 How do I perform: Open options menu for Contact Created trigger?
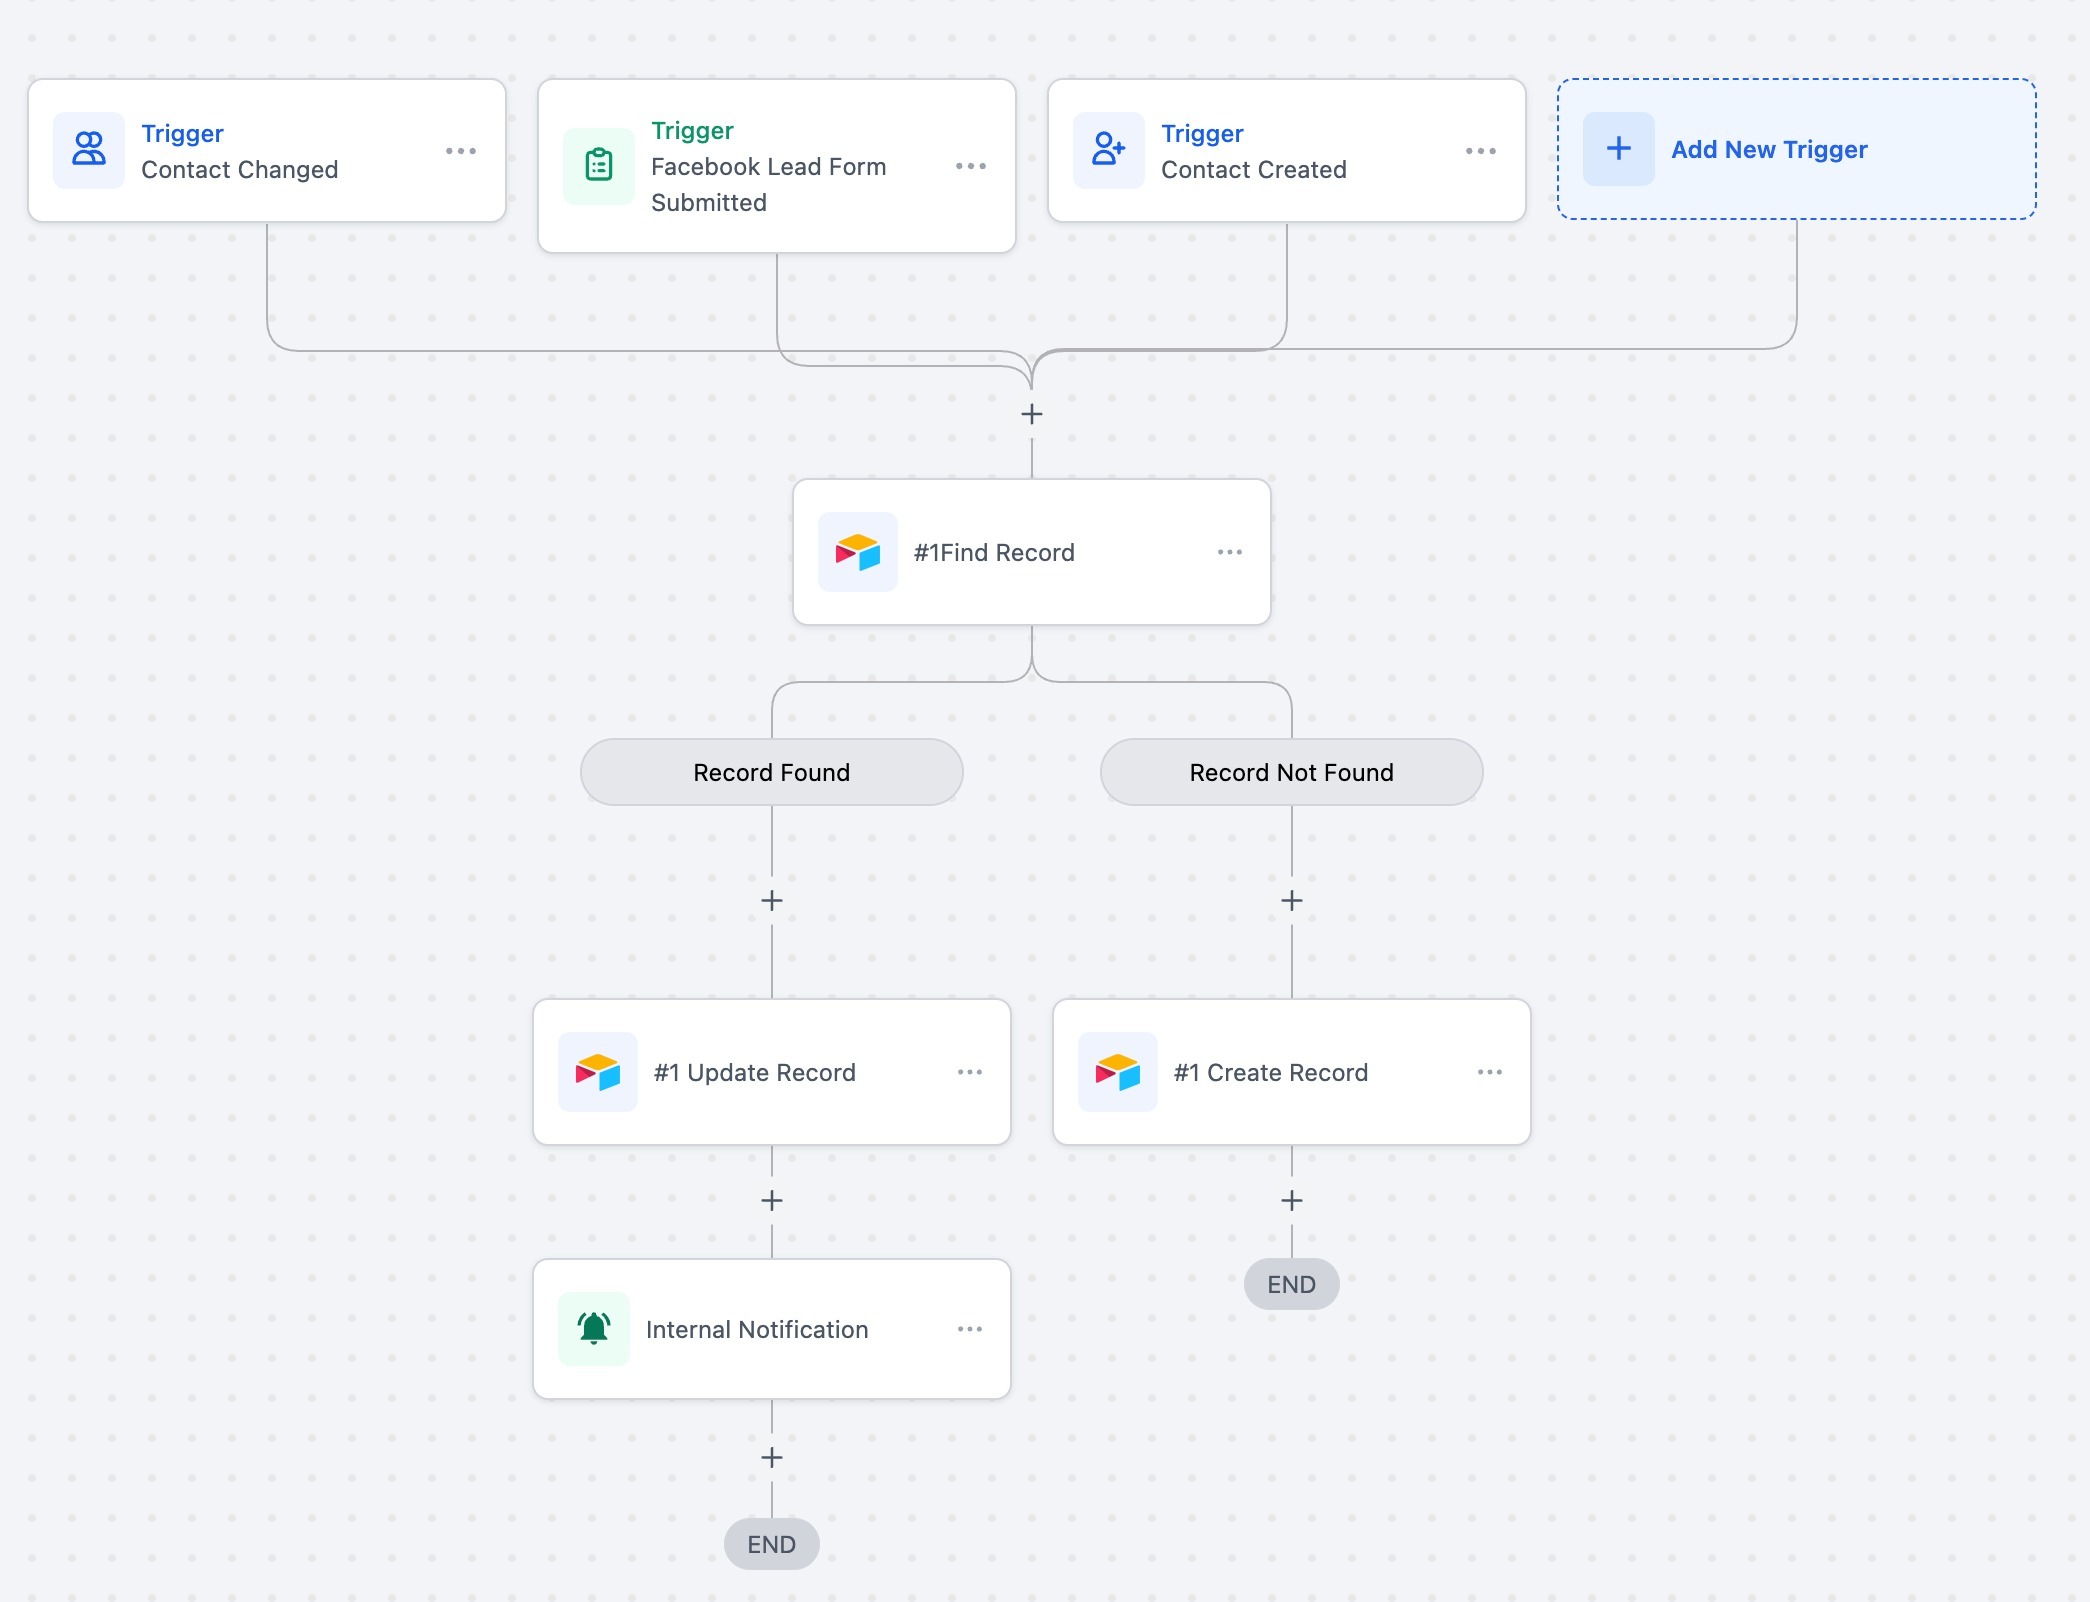1480,151
